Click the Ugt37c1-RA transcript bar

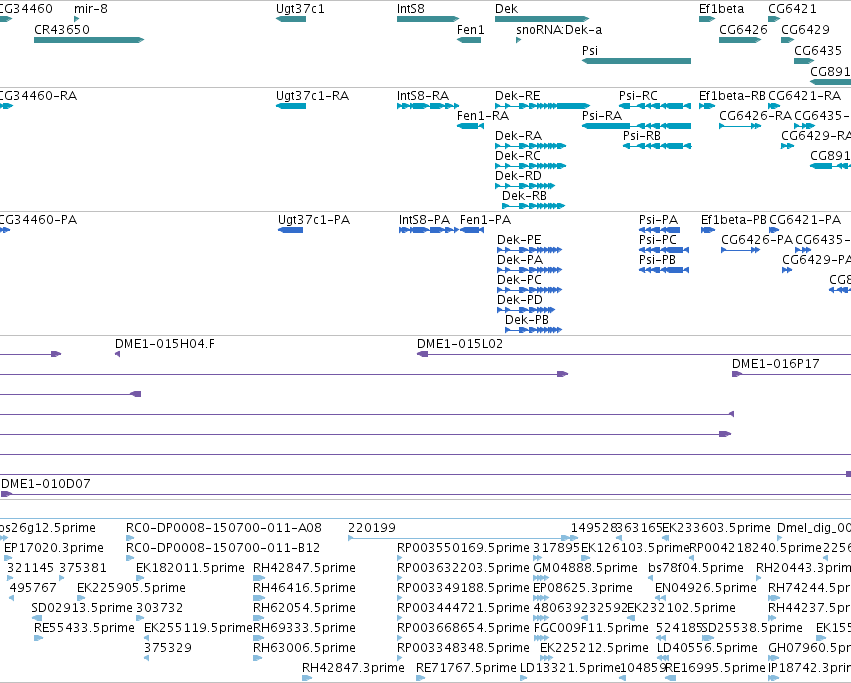pyautogui.click(x=291, y=106)
